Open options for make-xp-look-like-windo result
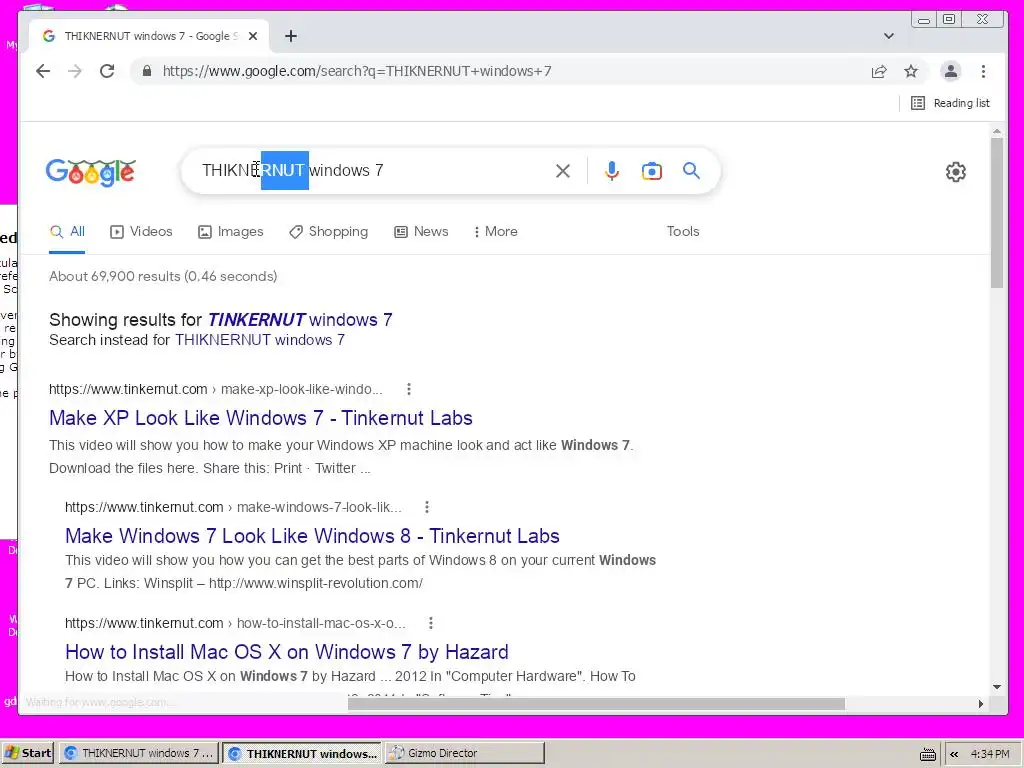 [x=409, y=389]
